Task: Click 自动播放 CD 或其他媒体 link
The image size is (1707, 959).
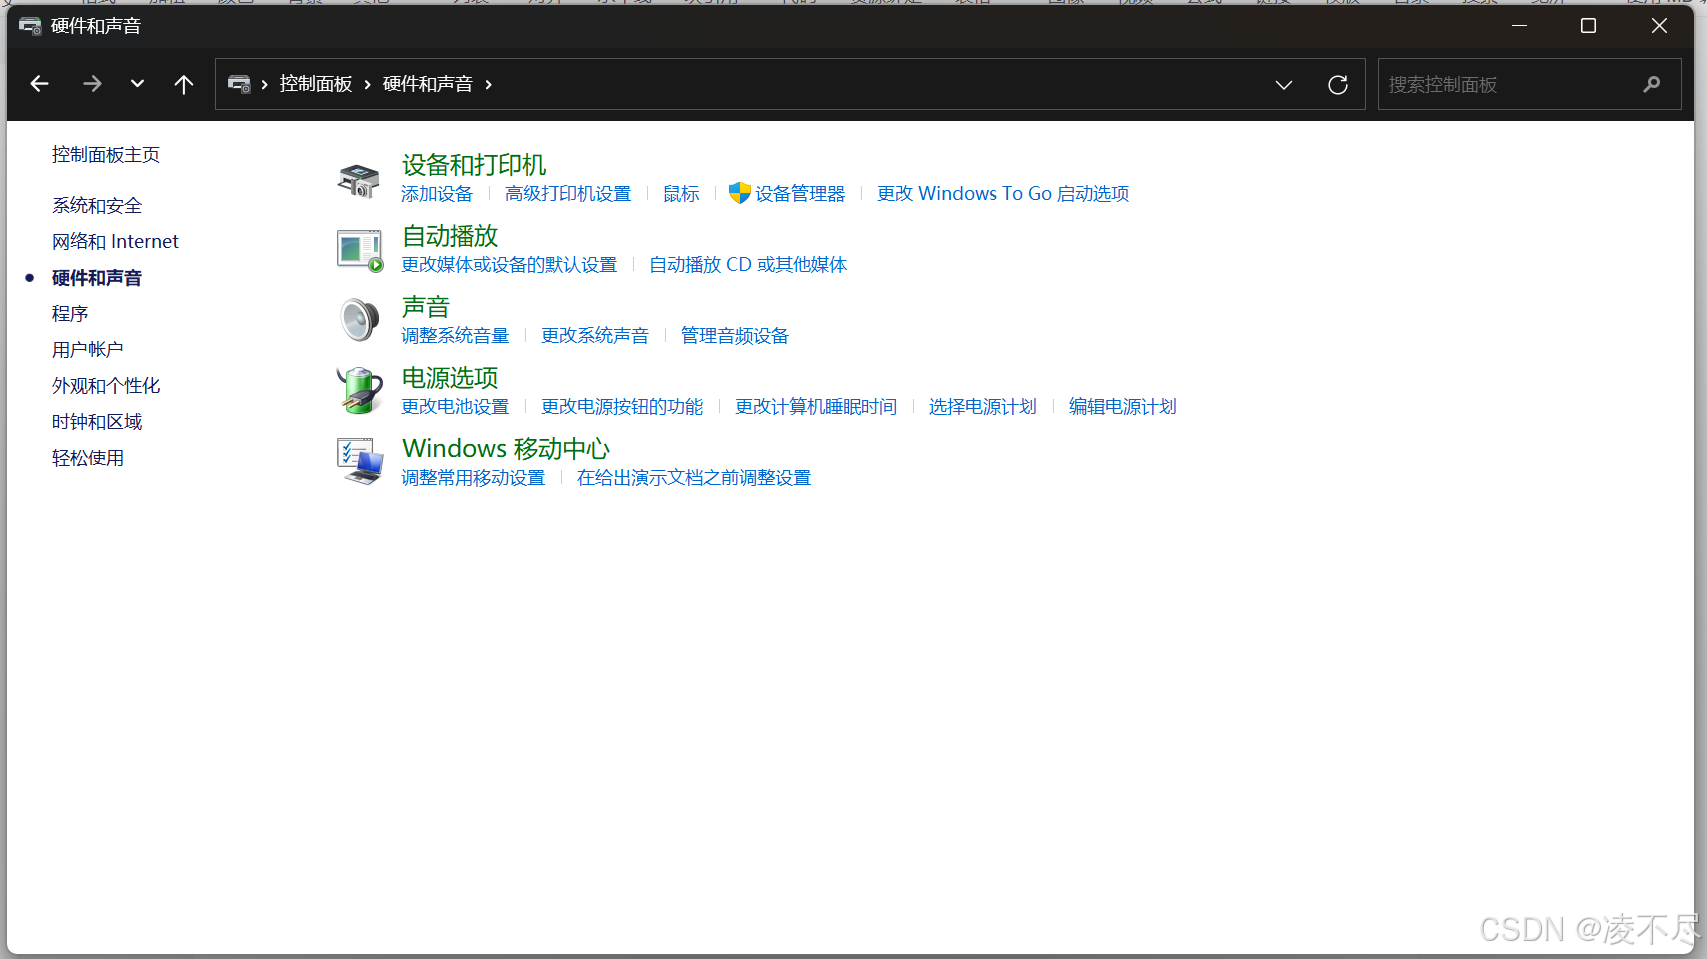Action: 748,265
